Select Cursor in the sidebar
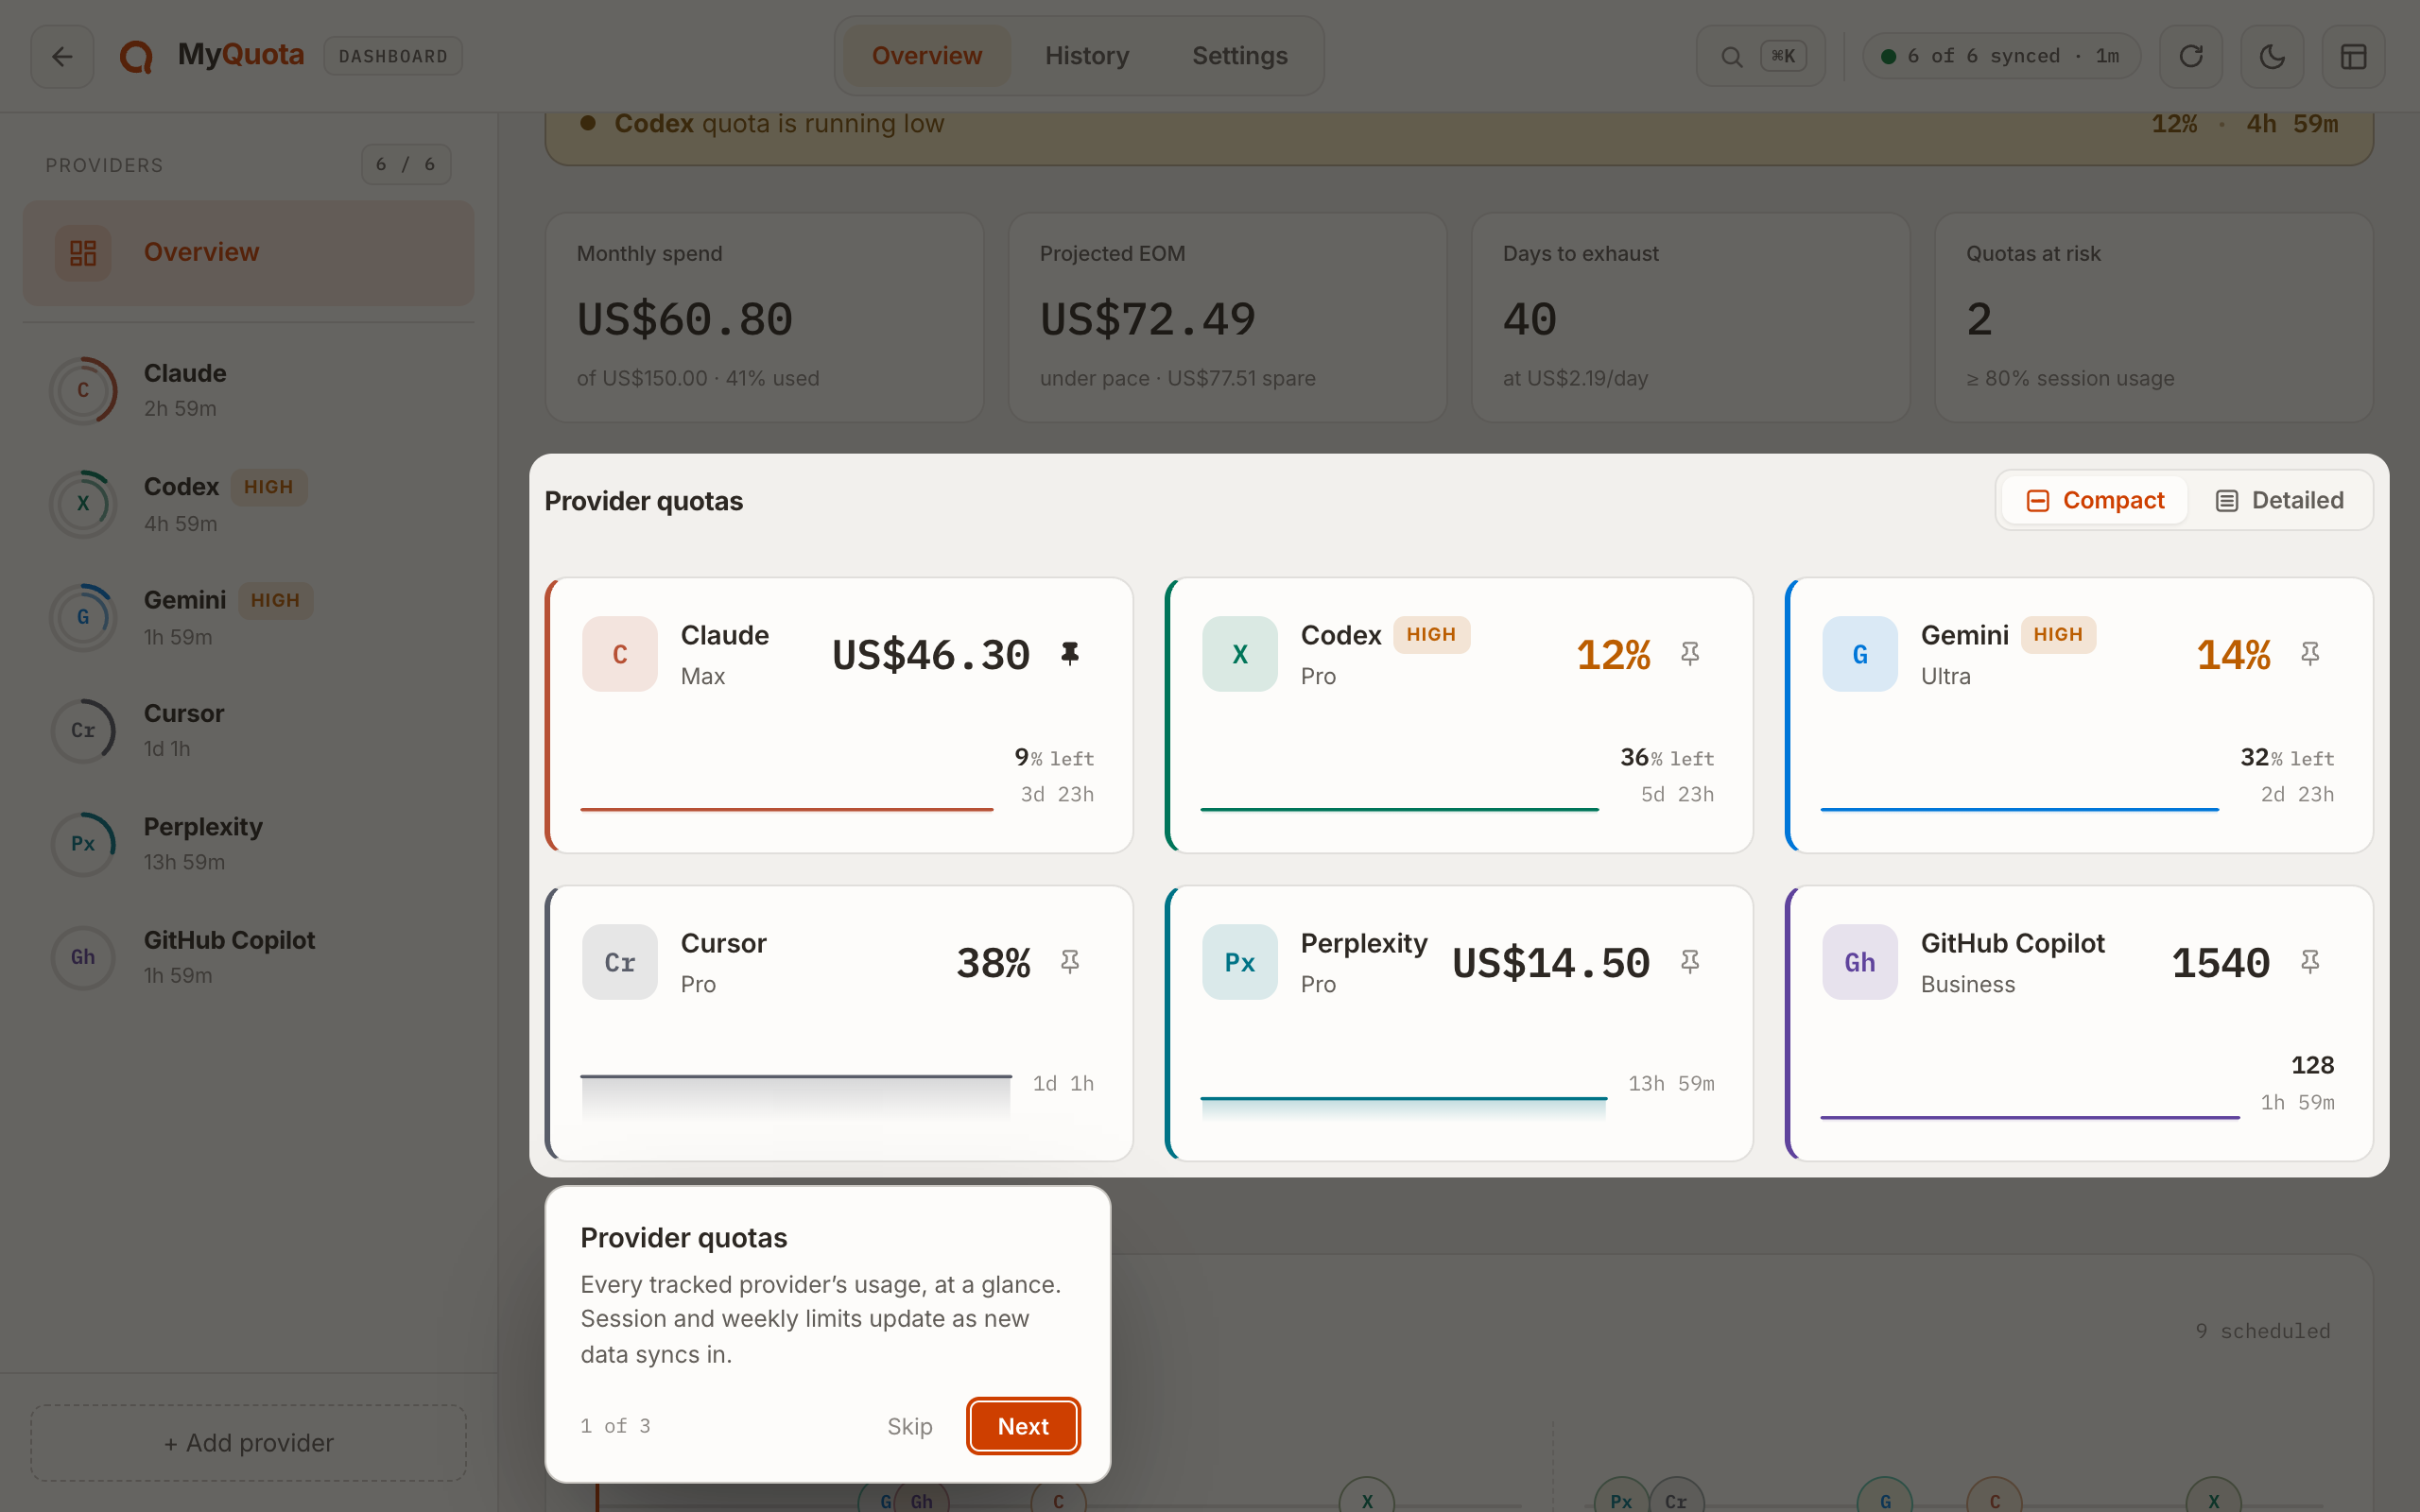Image resolution: width=2420 pixels, height=1512 pixels. (x=248, y=730)
